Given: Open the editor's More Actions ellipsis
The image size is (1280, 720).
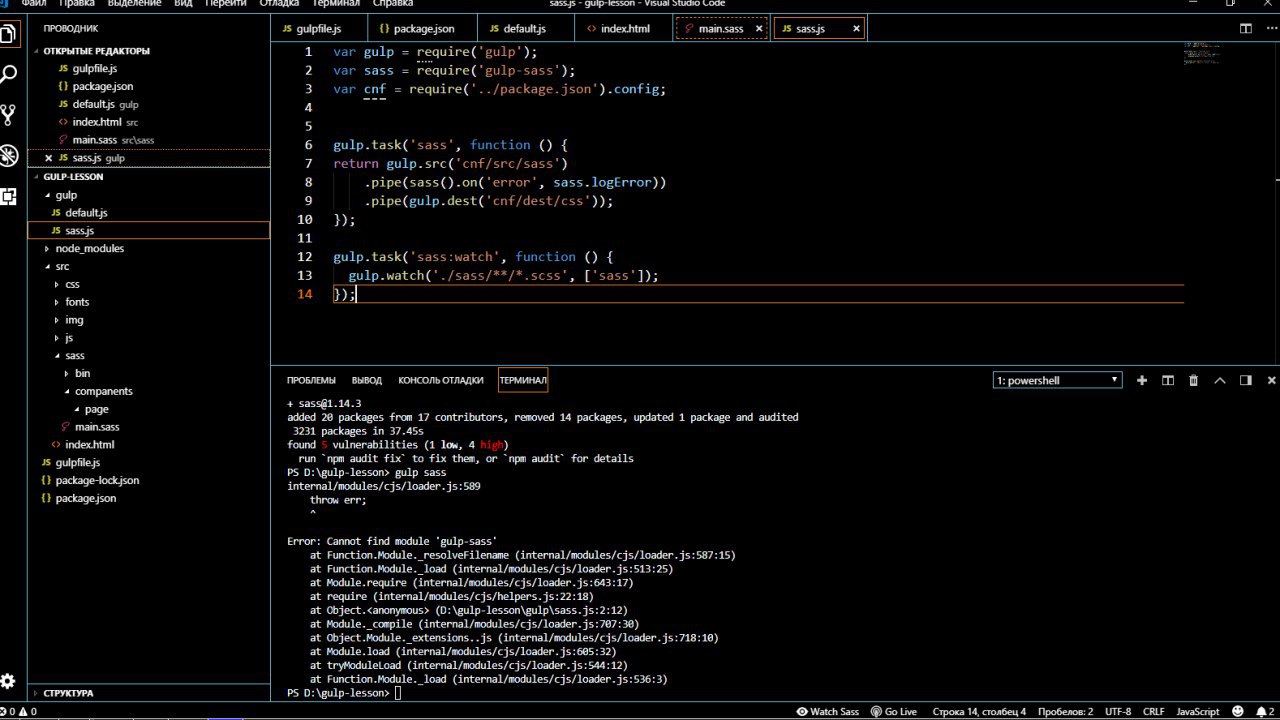Looking at the screenshot, I should (x=1271, y=29).
